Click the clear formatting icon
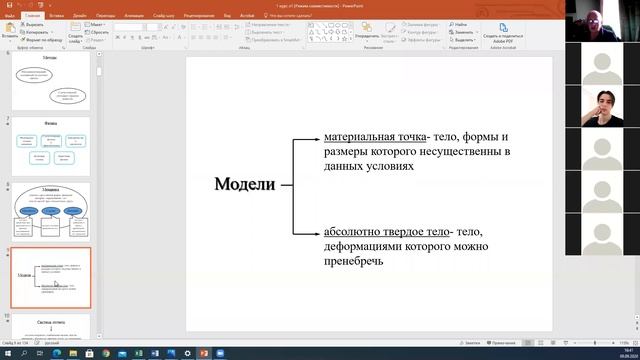This screenshot has height=360, width=640. coord(183,27)
